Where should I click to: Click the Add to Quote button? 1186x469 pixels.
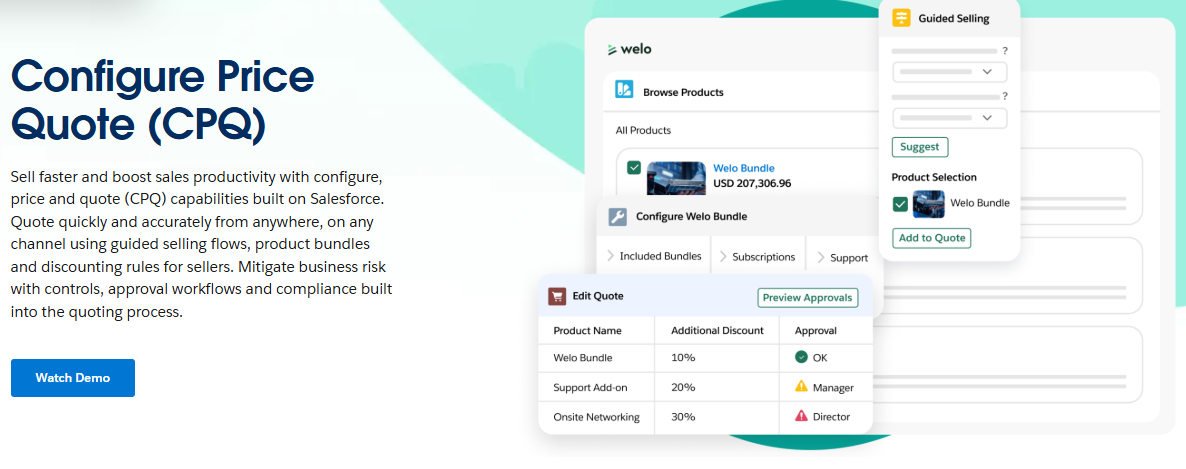tap(931, 238)
